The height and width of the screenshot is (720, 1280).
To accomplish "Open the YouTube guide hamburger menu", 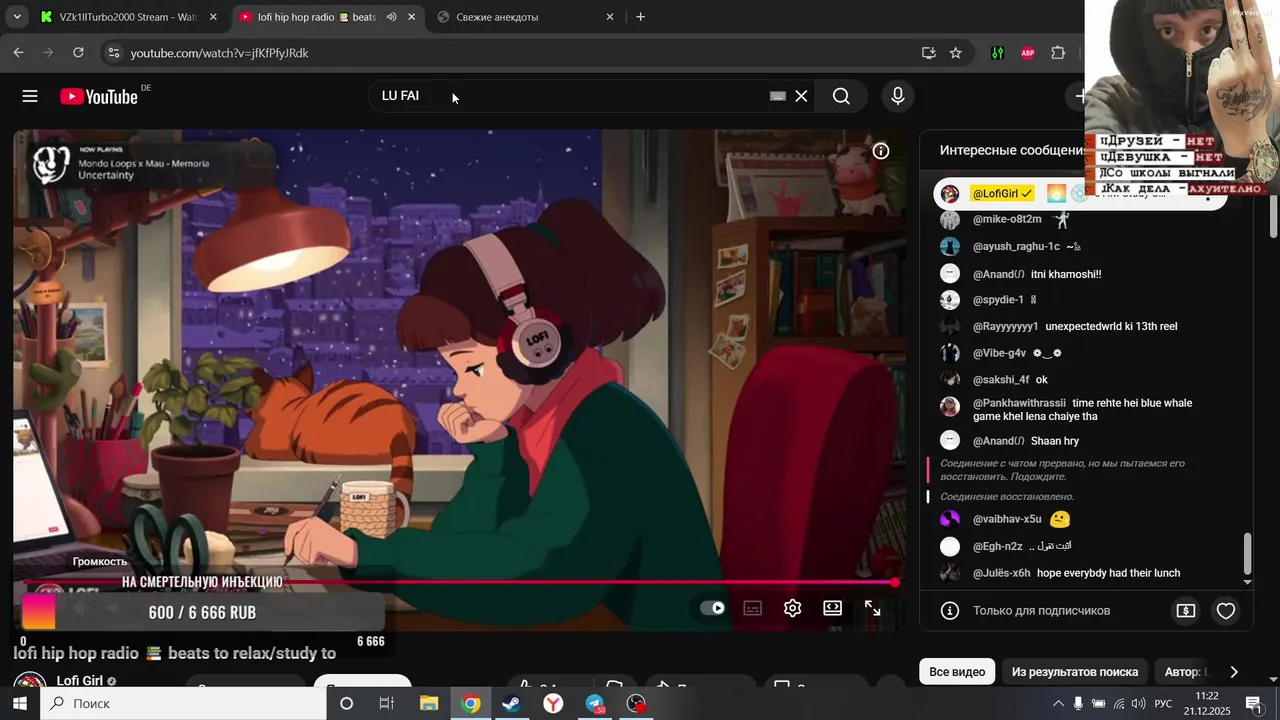I will (x=30, y=96).
